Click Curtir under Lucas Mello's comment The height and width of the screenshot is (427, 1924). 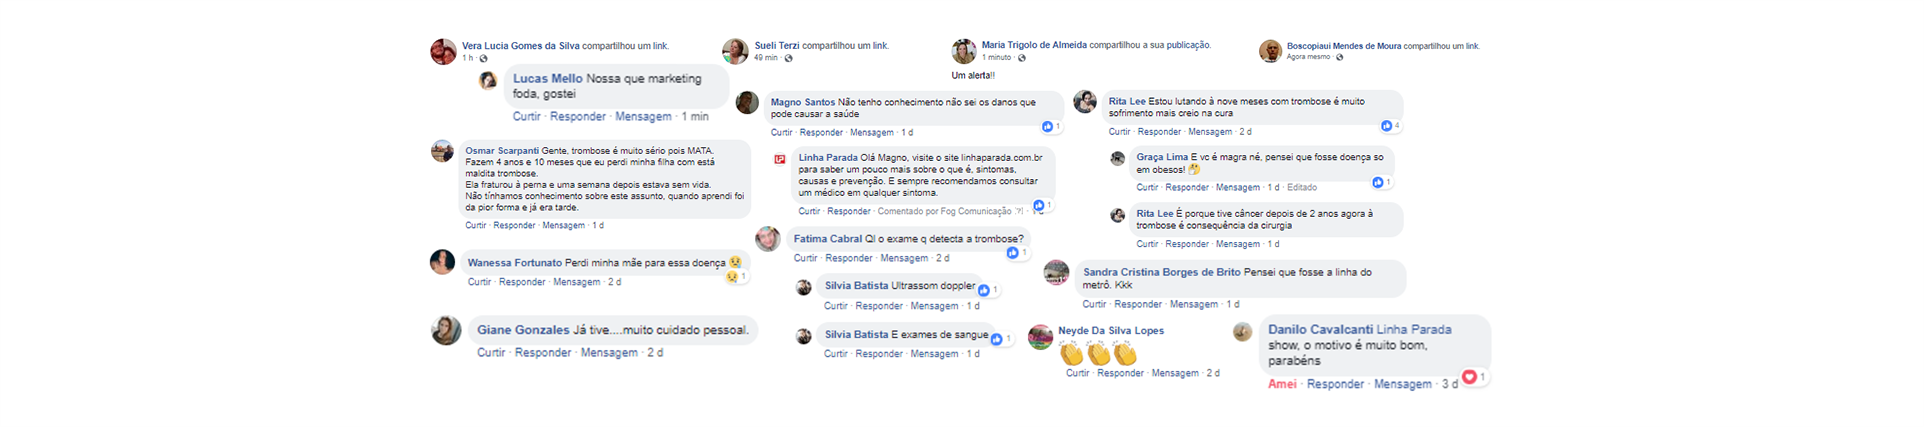tap(526, 117)
